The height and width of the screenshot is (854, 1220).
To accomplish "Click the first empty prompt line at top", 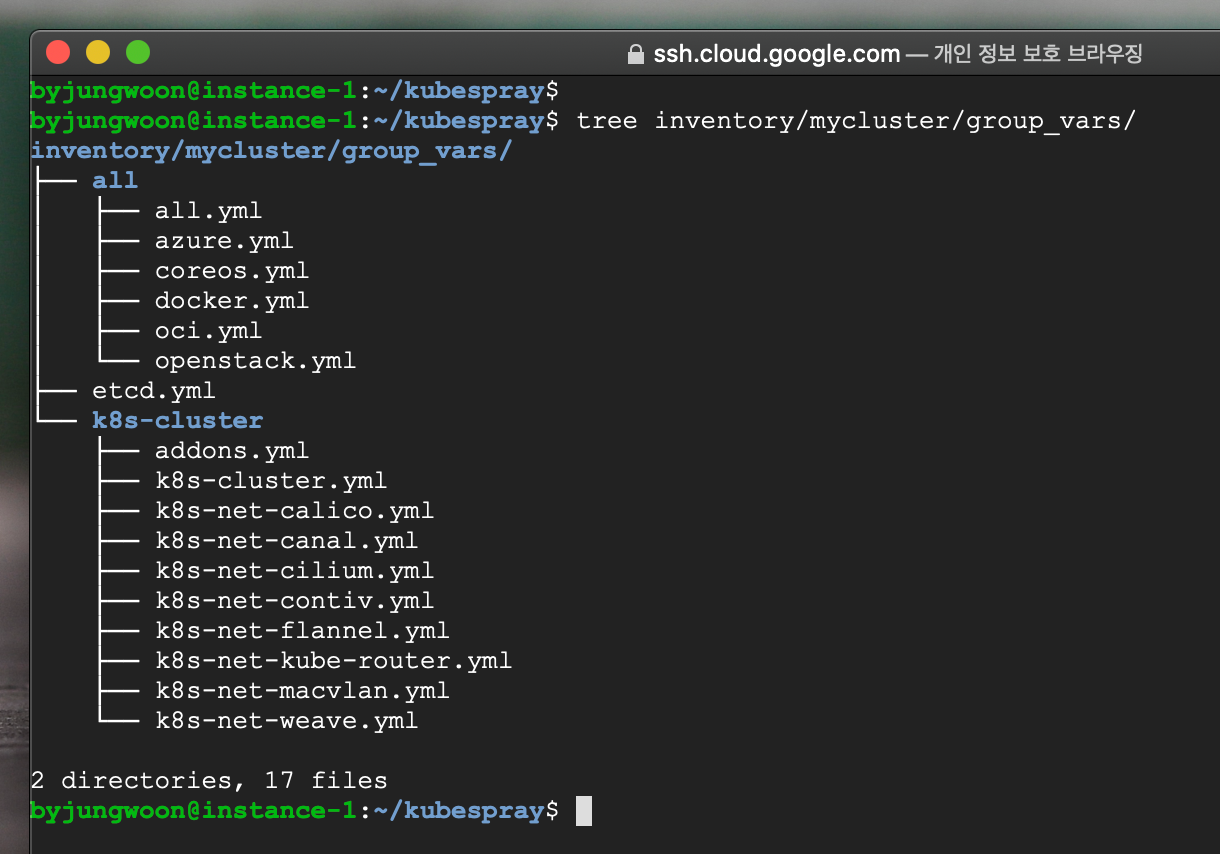I will click(x=294, y=91).
